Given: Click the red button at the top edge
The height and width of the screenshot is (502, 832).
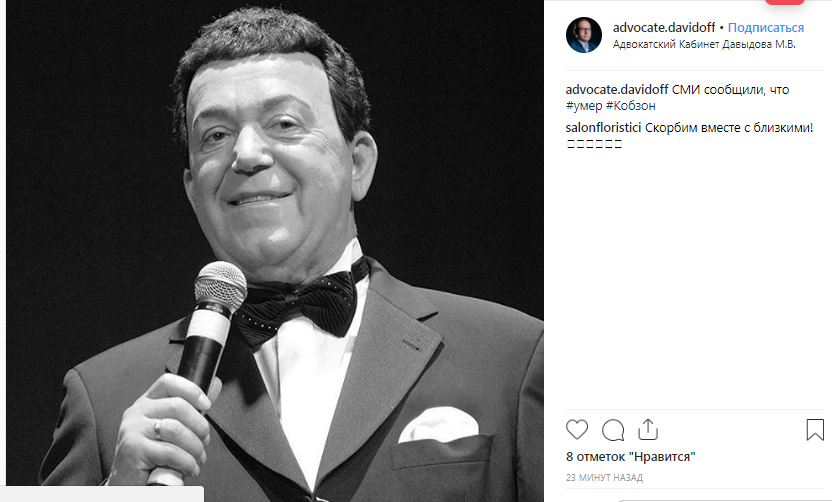Looking at the screenshot, I should tap(784, 2).
